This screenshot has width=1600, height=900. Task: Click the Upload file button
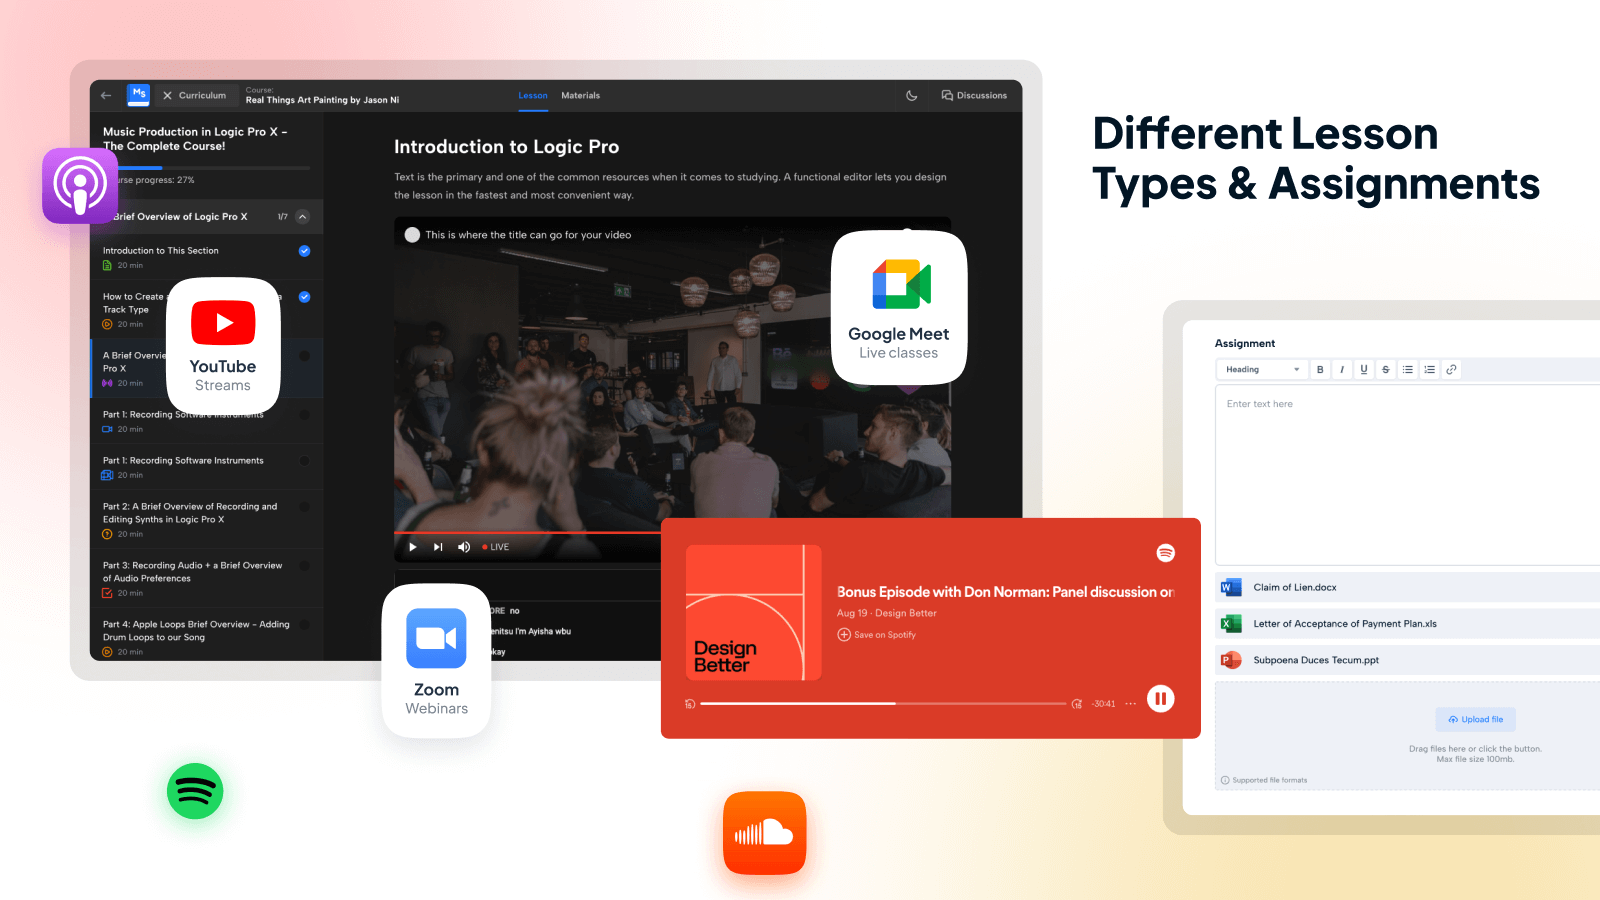1476,720
